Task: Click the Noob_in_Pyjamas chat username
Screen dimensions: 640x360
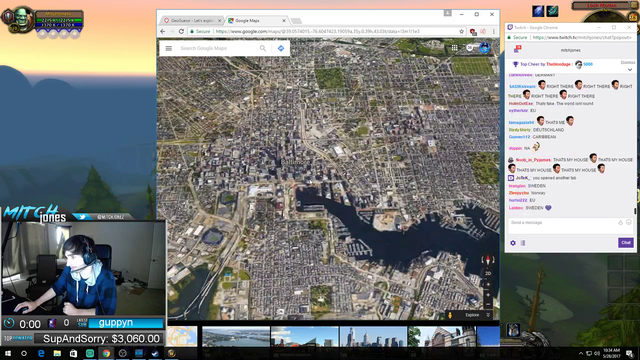Action: click(533, 160)
